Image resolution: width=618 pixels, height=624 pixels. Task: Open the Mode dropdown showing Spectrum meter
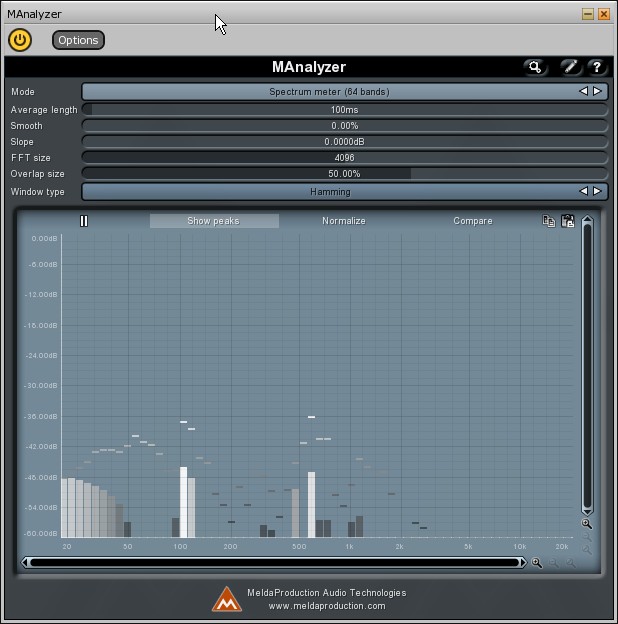coord(329,92)
